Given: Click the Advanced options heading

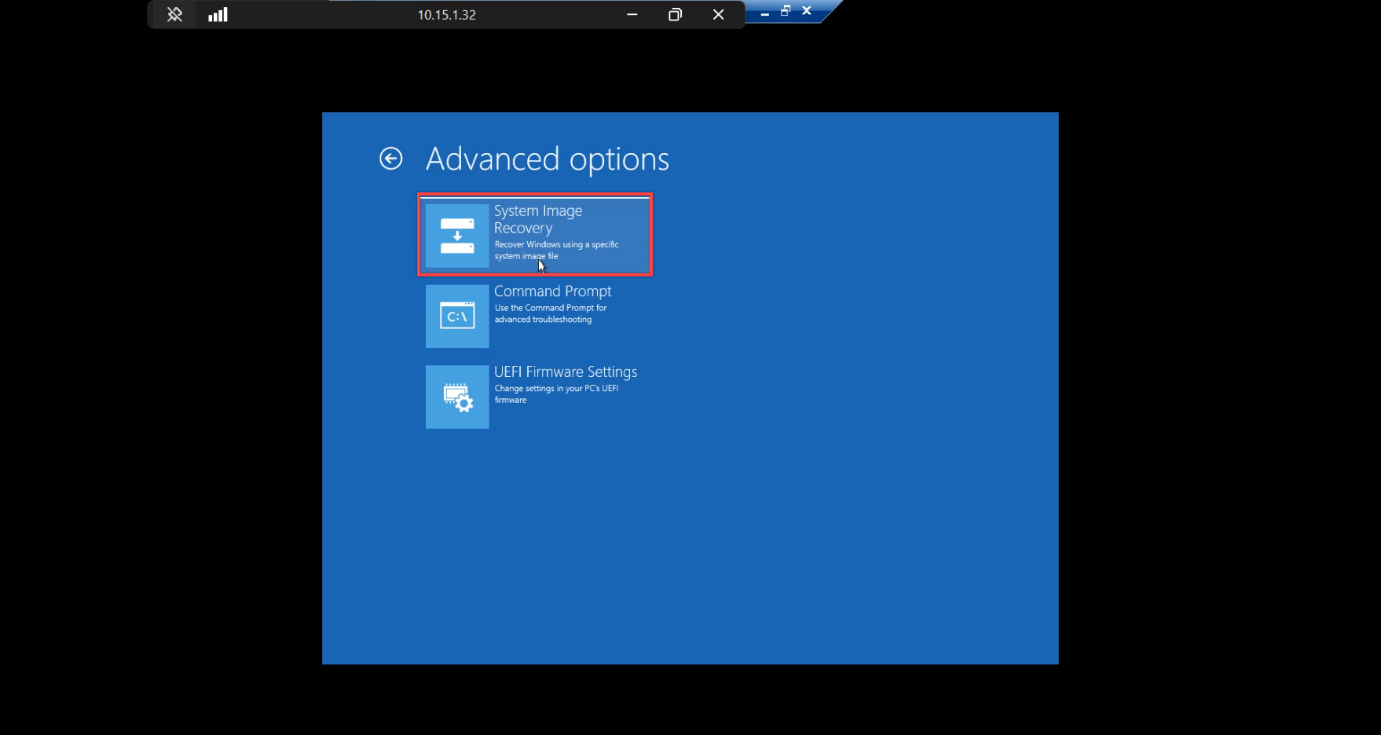Looking at the screenshot, I should 548,159.
